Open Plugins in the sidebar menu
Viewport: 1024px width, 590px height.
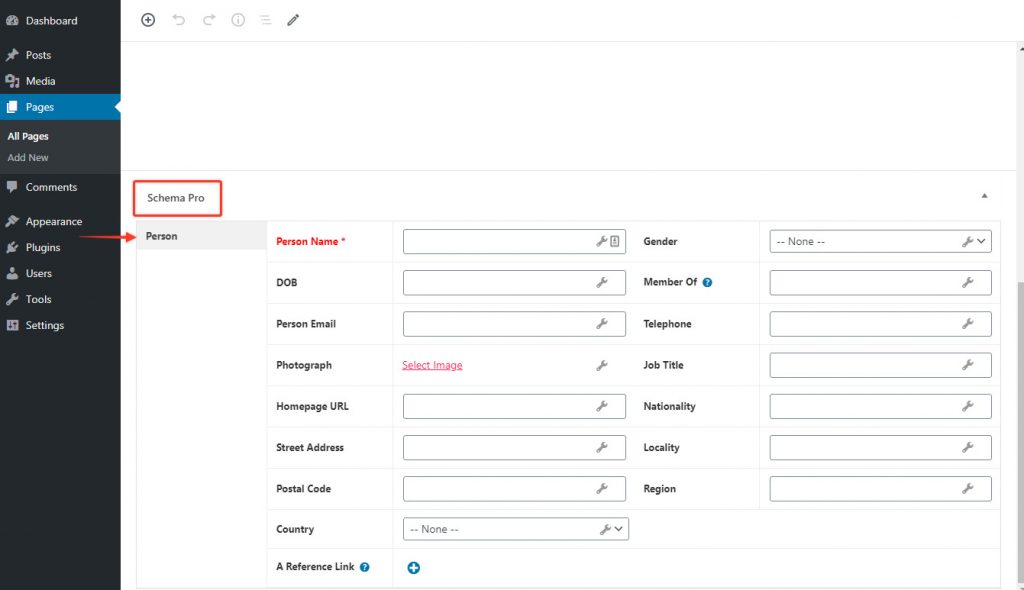pos(43,247)
